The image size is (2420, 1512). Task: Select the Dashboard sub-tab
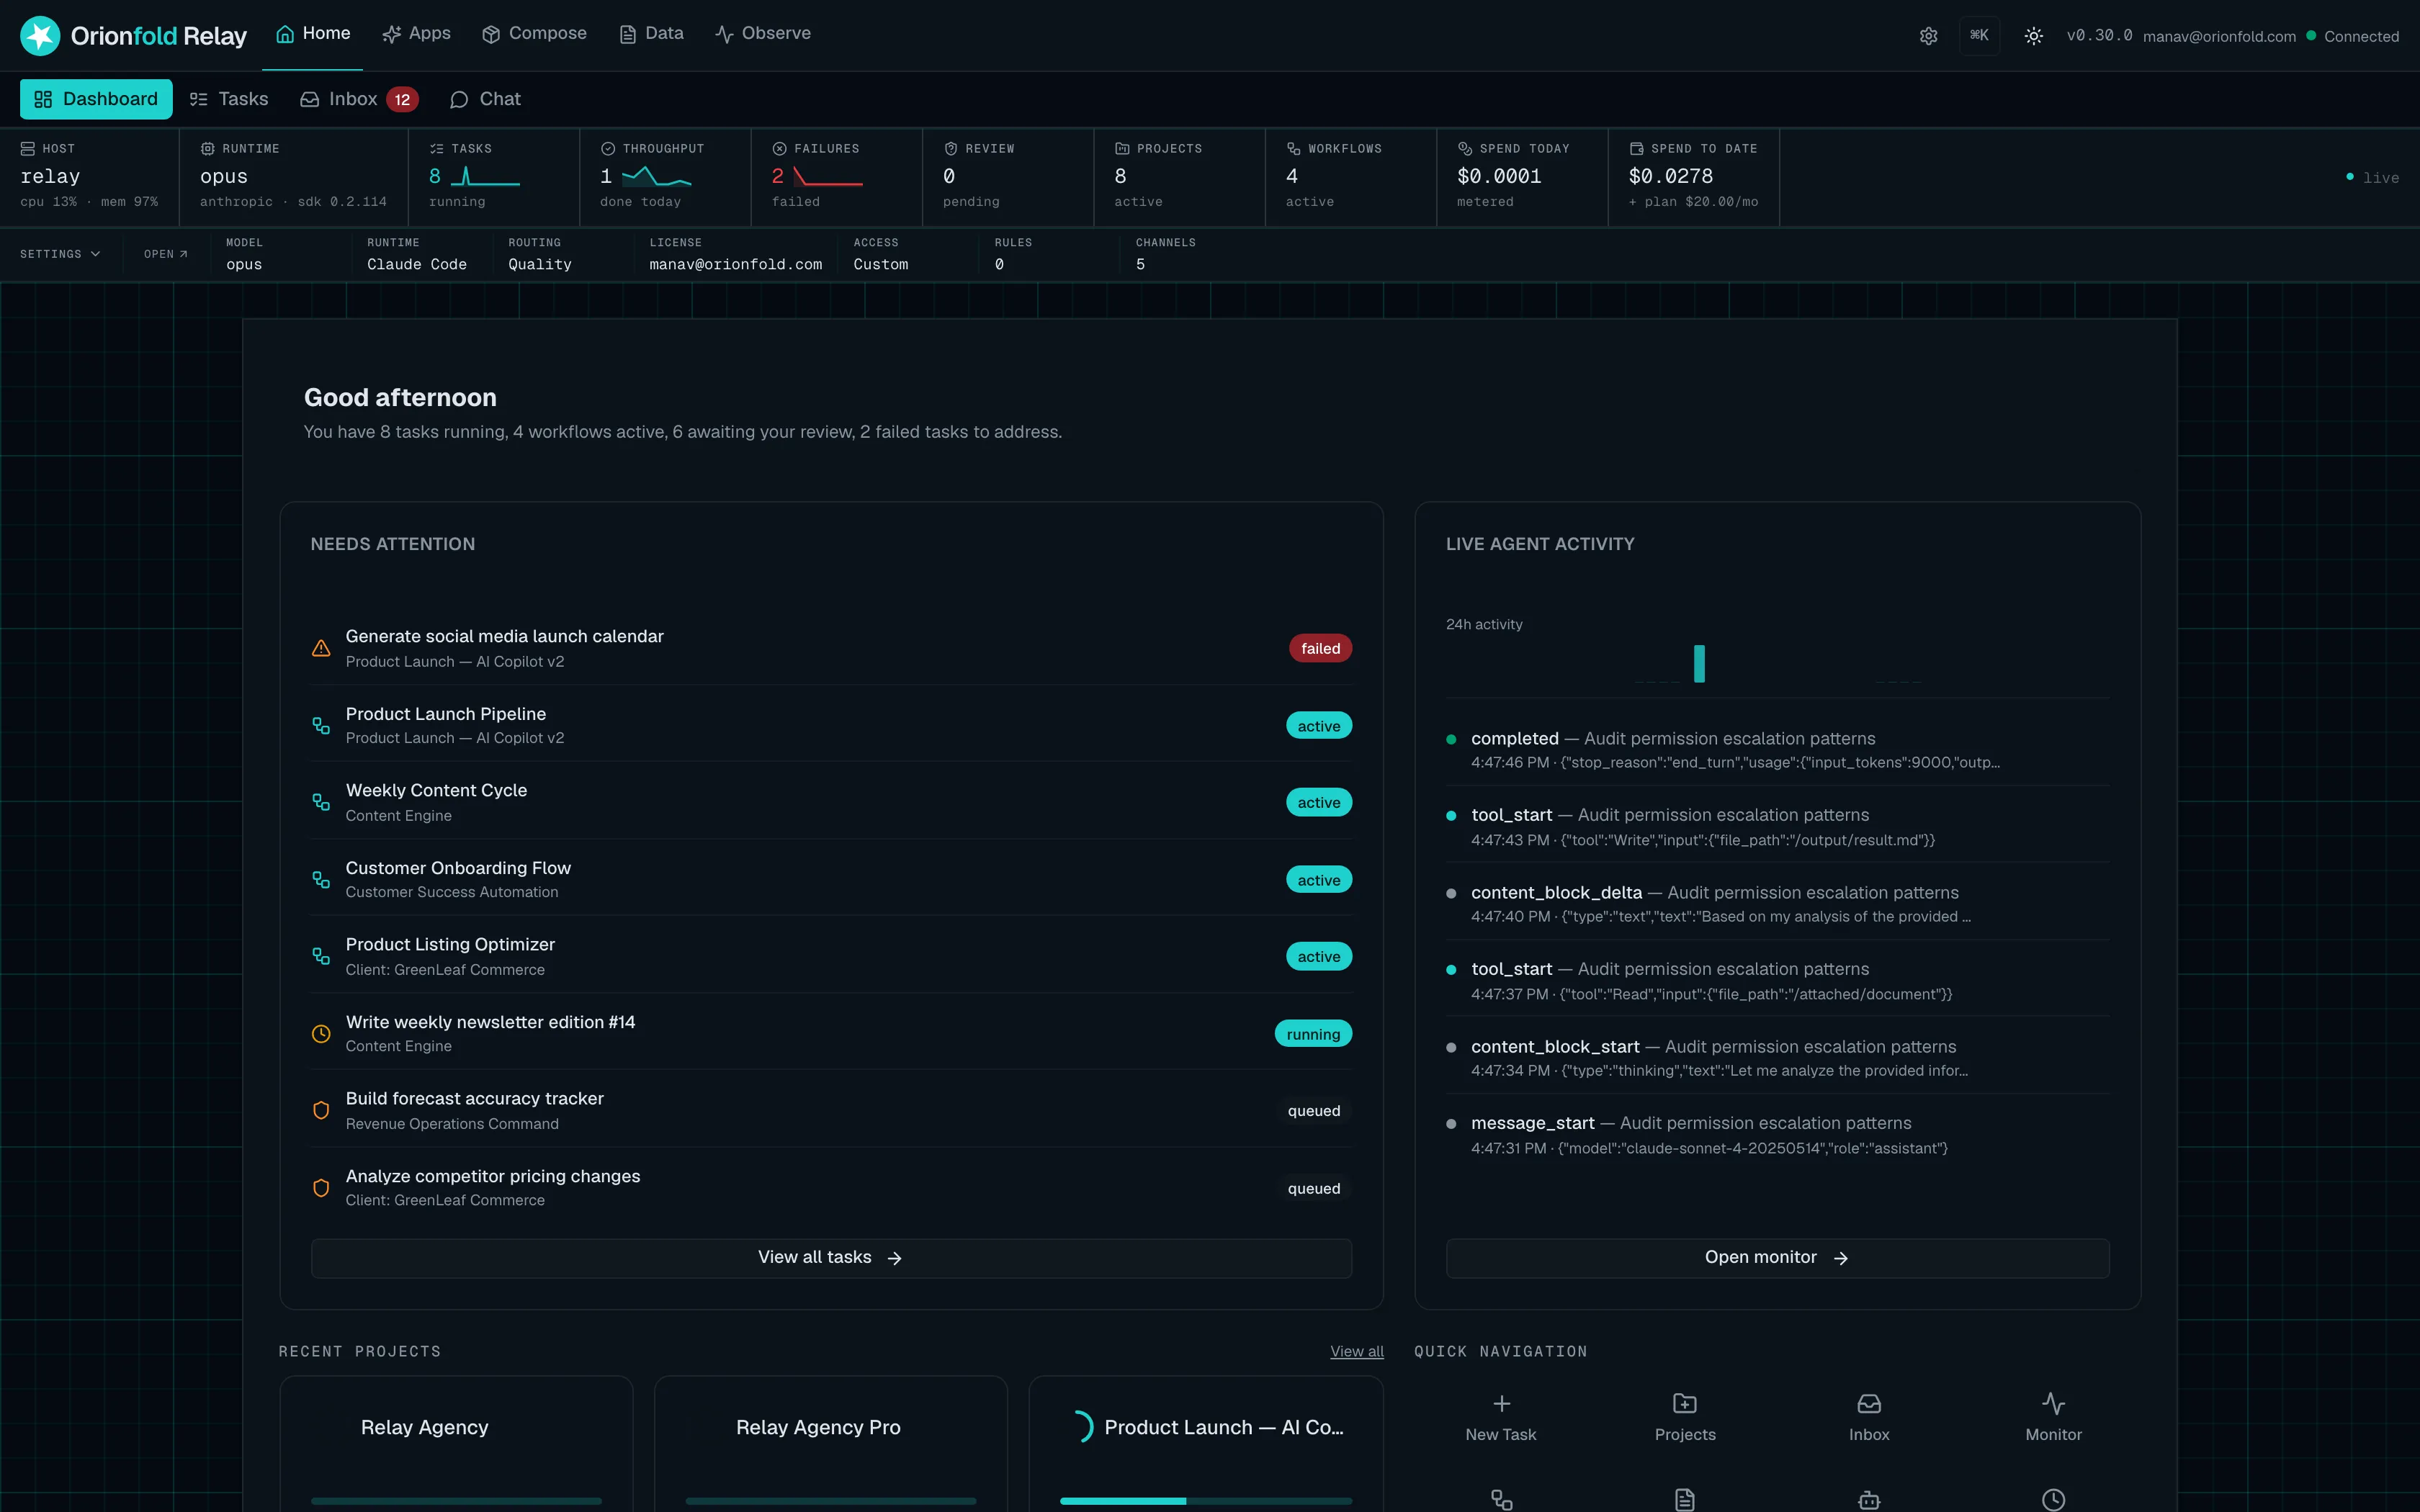(96, 99)
